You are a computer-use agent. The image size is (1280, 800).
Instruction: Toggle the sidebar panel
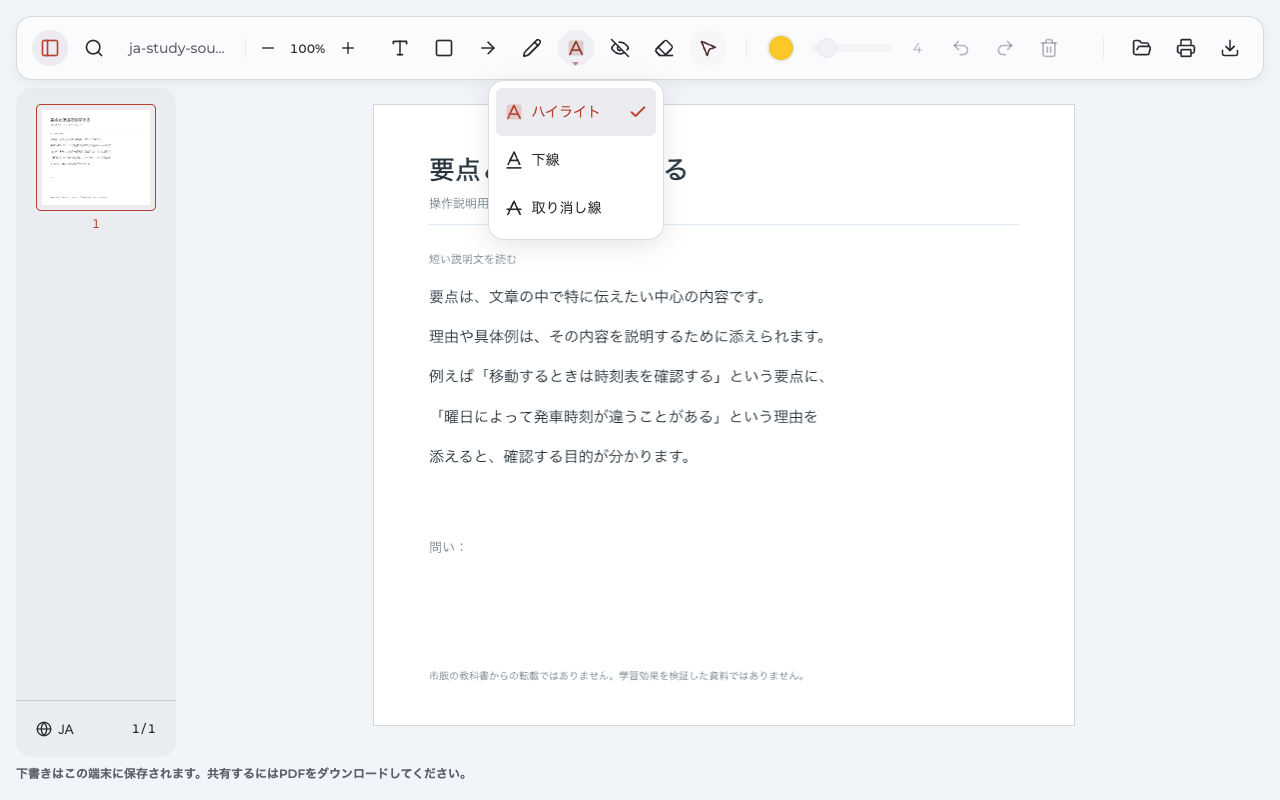click(x=50, y=48)
